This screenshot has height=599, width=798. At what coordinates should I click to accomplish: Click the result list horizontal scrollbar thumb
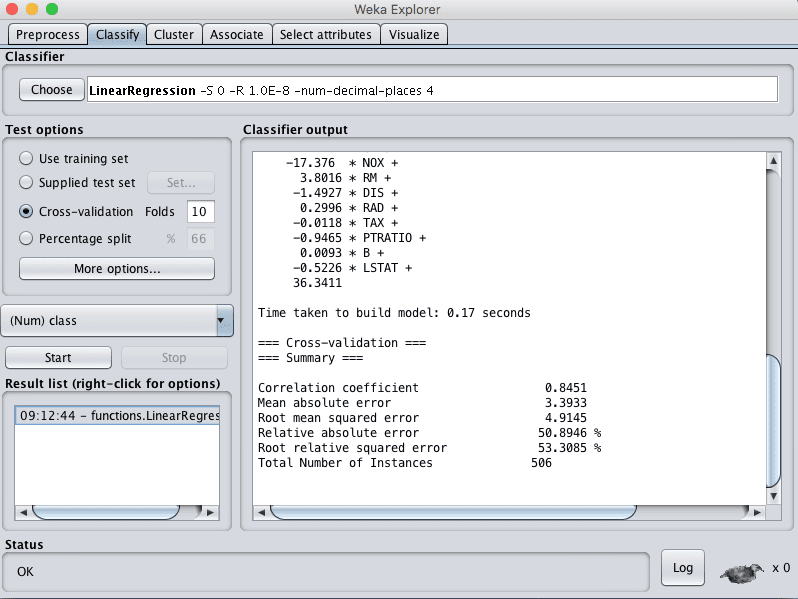[106, 512]
